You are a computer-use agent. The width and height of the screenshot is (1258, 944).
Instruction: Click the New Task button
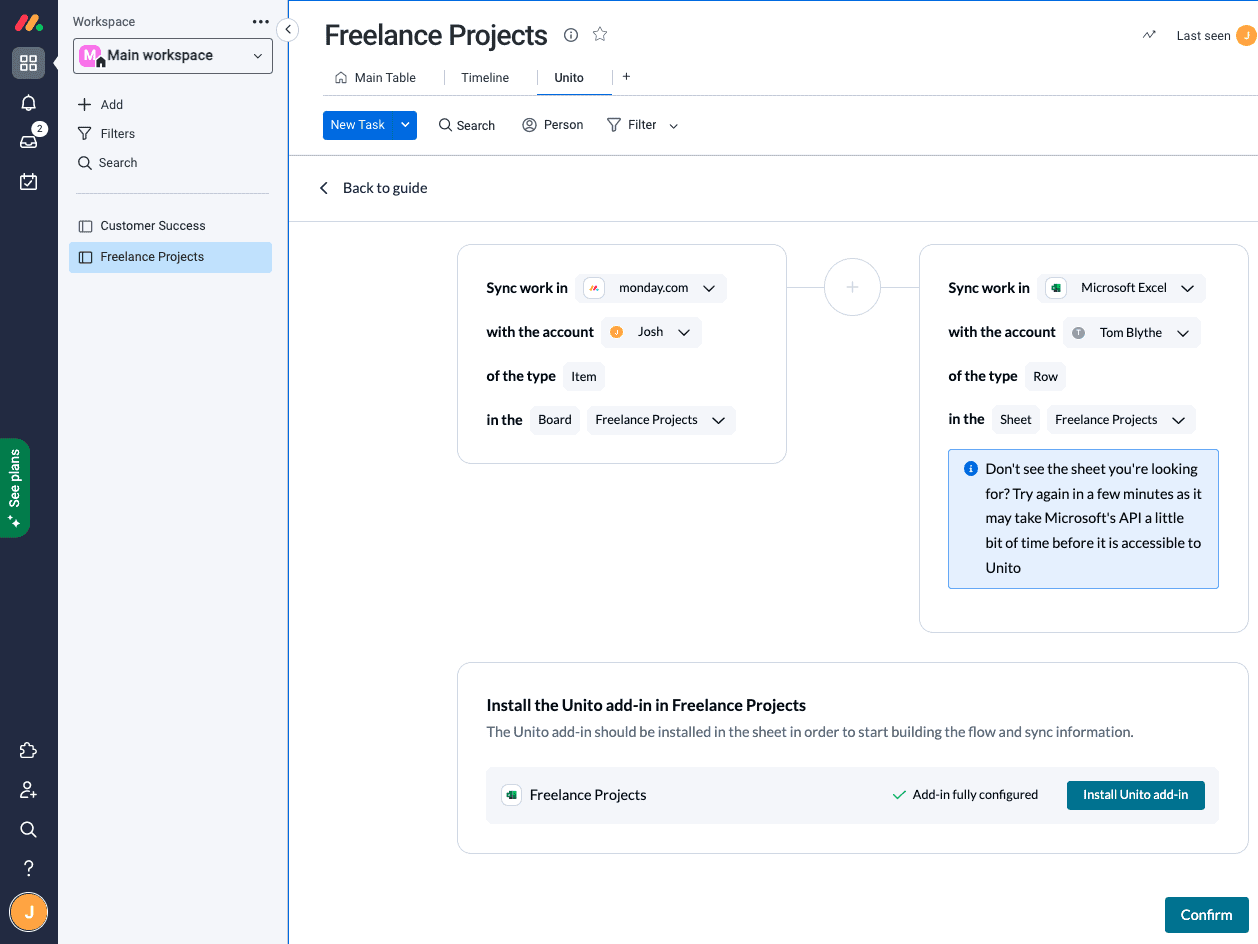click(358, 125)
